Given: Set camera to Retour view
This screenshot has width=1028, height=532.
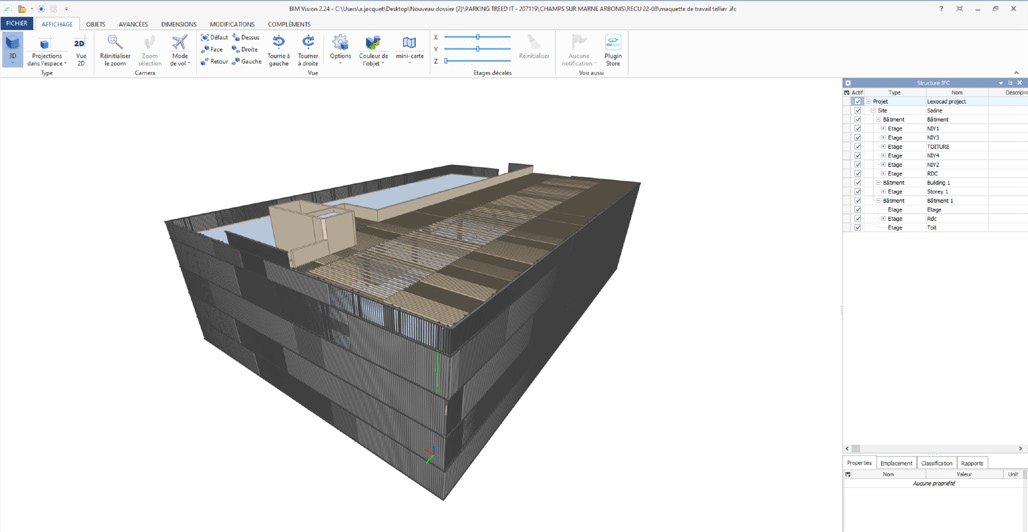Looking at the screenshot, I should (214, 61).
